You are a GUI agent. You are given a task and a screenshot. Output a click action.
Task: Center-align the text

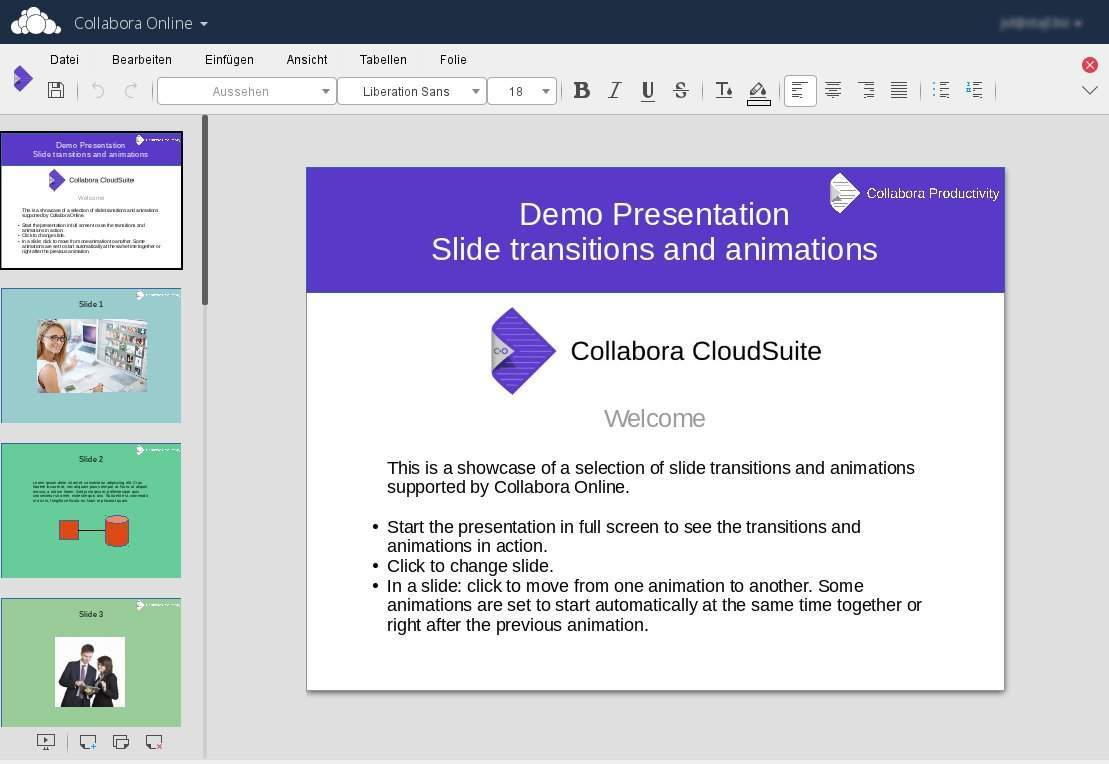coord(833,91)
